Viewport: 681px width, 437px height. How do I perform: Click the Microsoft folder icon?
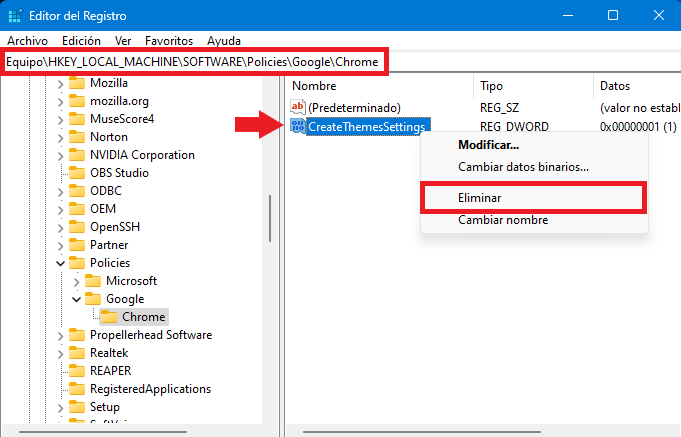coord(93,281)
